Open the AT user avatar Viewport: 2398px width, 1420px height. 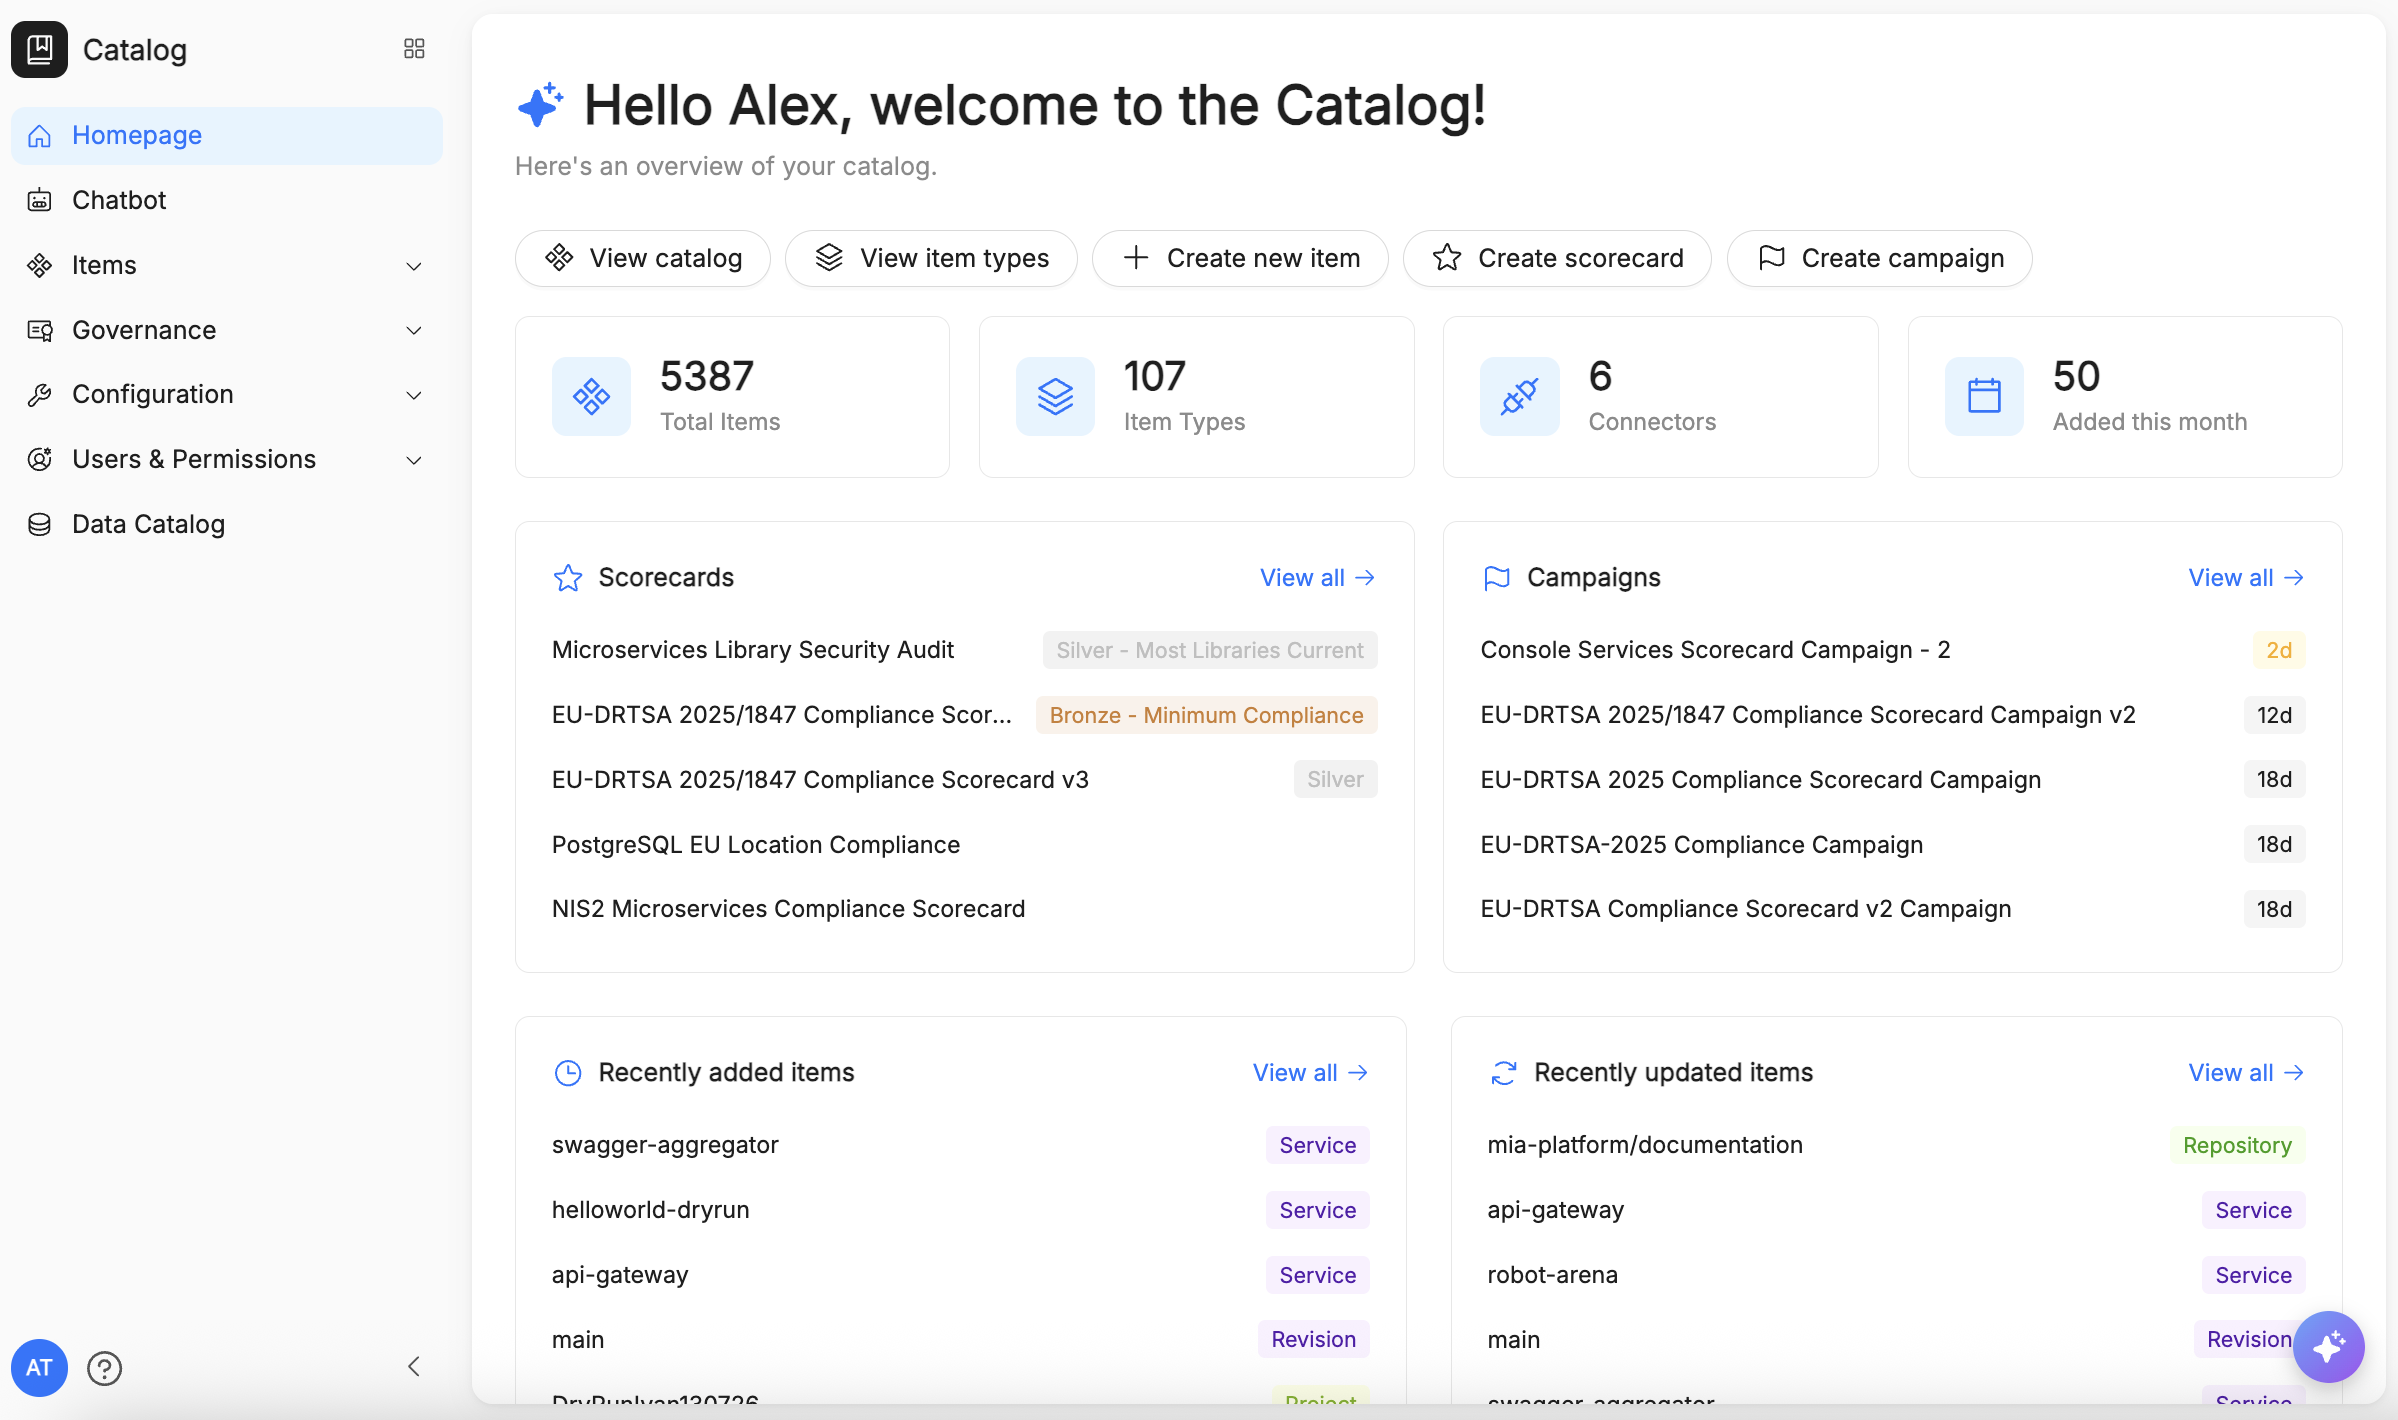point(39,1368)
